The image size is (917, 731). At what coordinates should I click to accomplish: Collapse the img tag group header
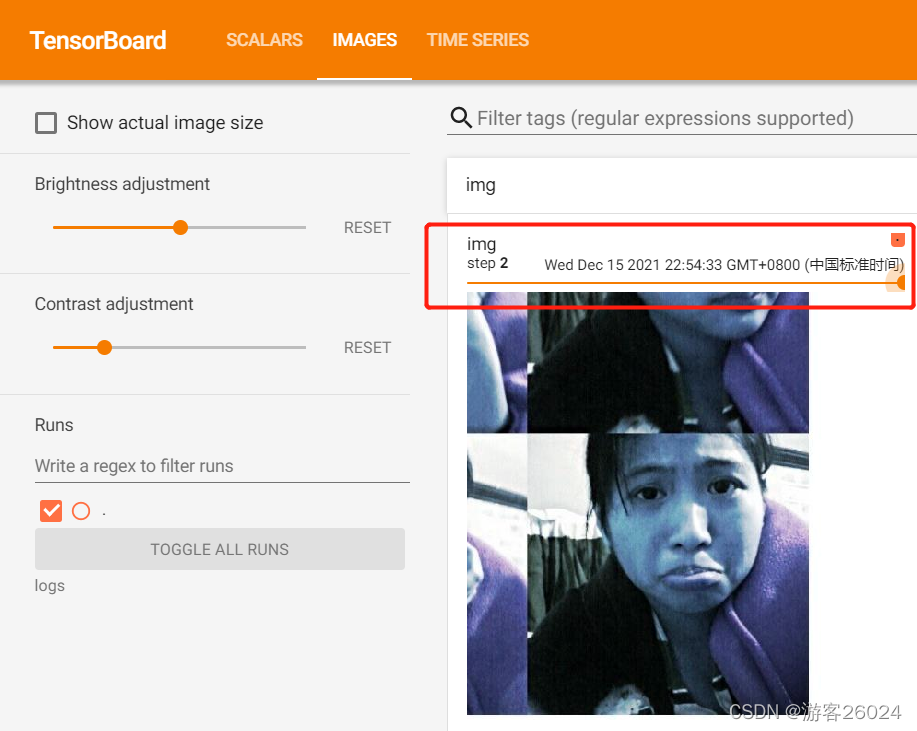[x=682, y=185]
